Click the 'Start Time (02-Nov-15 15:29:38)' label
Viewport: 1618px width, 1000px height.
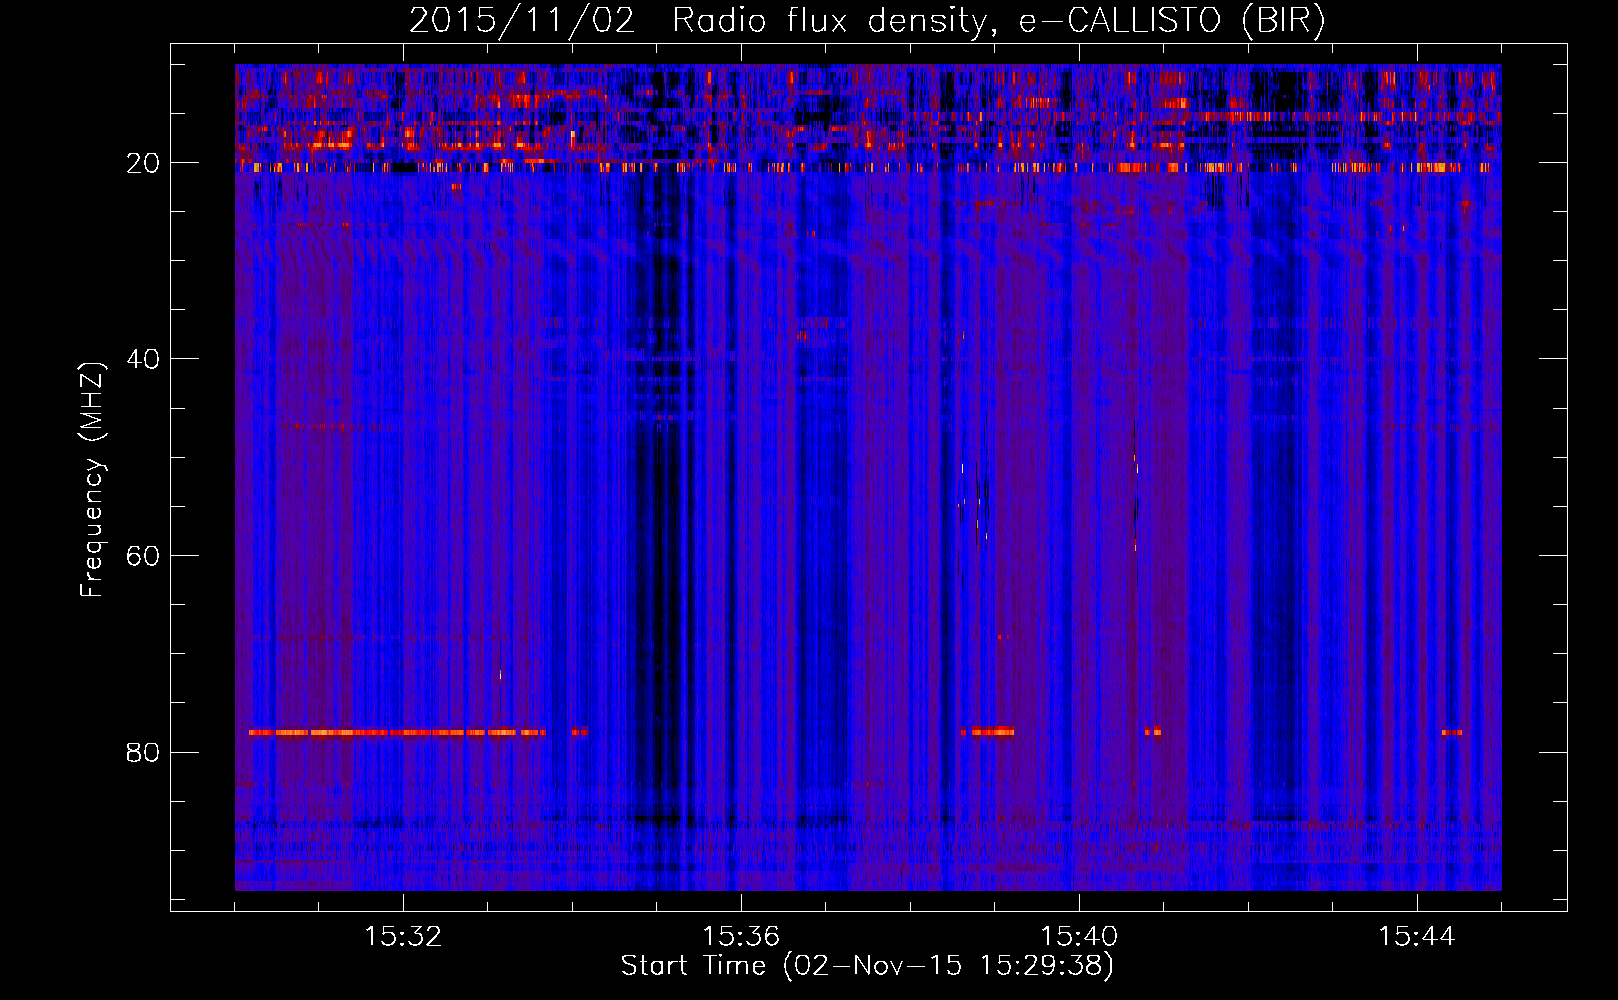867,966
